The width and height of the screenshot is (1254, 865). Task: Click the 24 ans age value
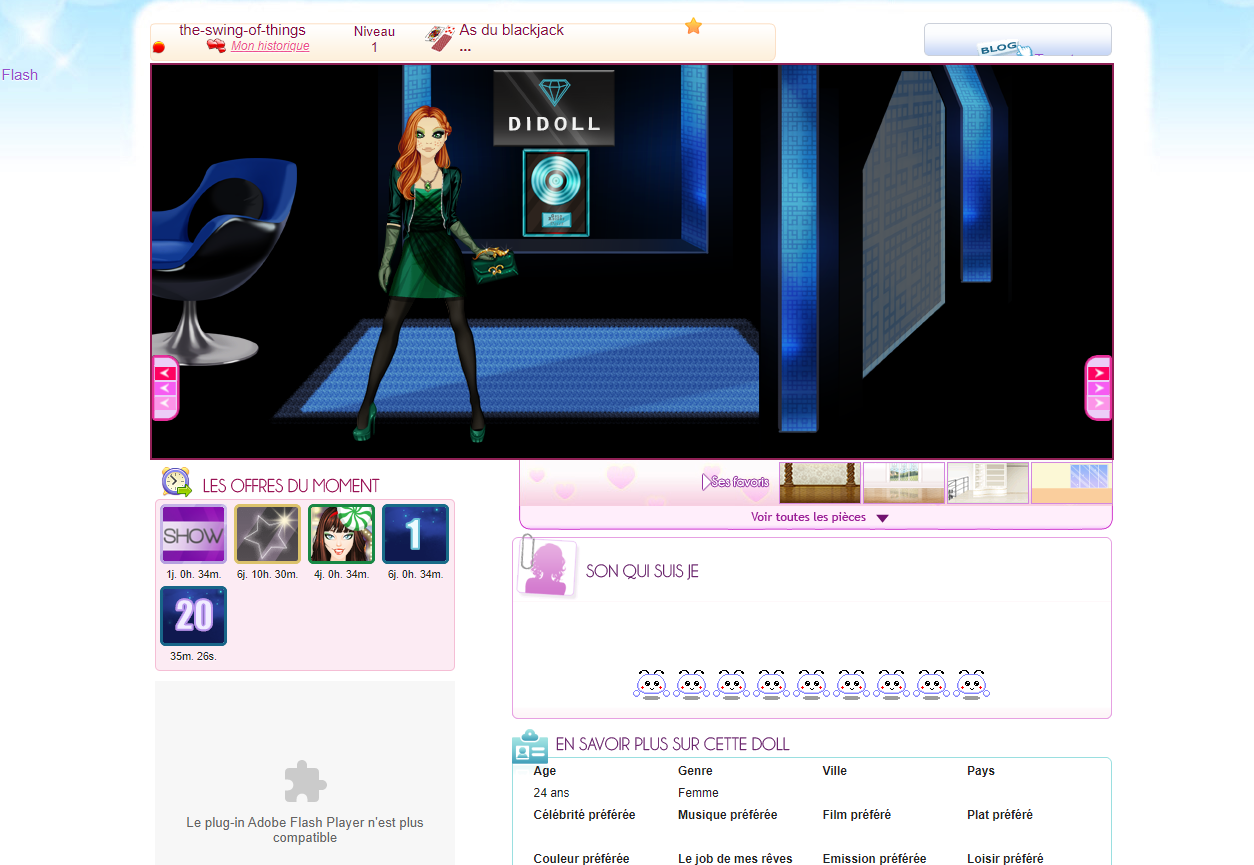point(552,793)
